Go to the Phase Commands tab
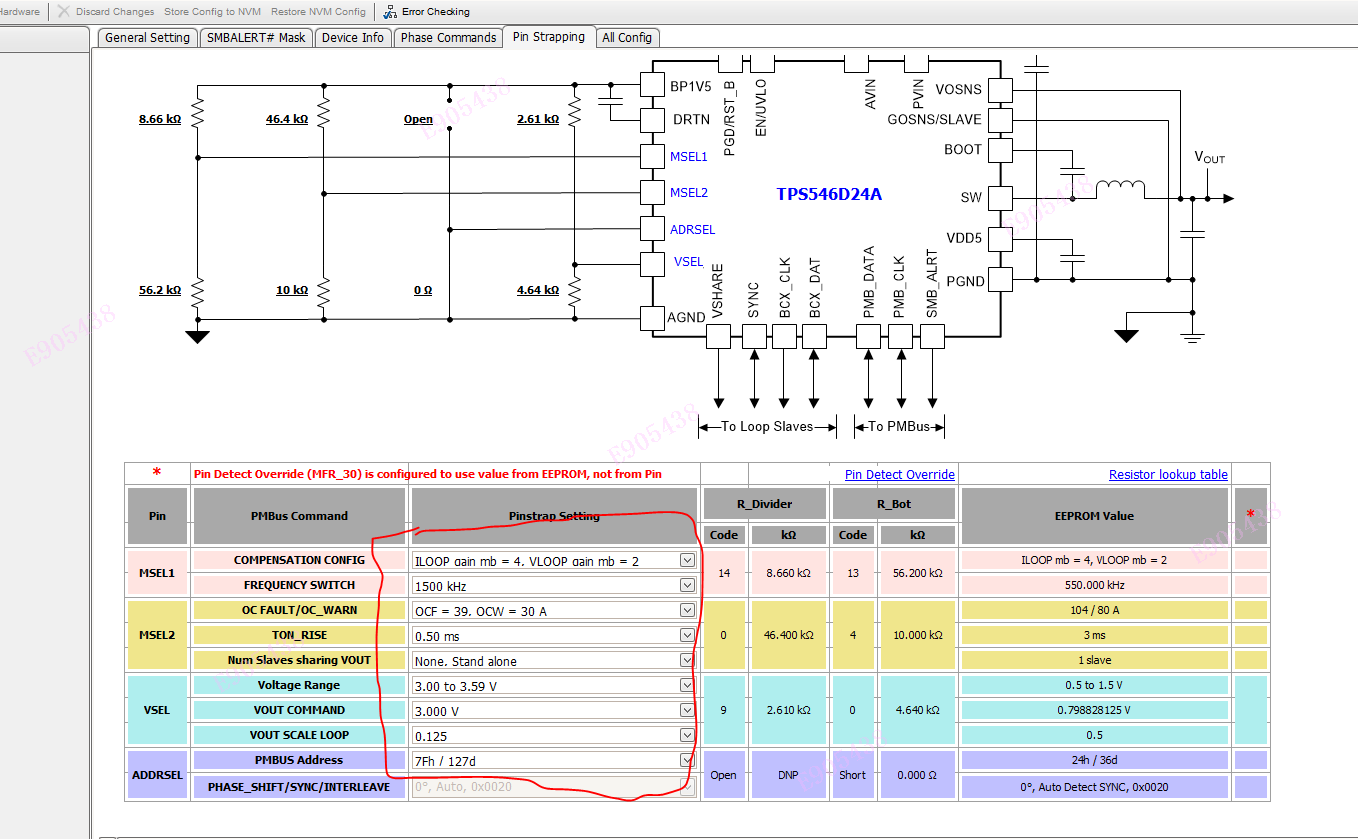Viewport: 1358px width, 839px height. 448,38
